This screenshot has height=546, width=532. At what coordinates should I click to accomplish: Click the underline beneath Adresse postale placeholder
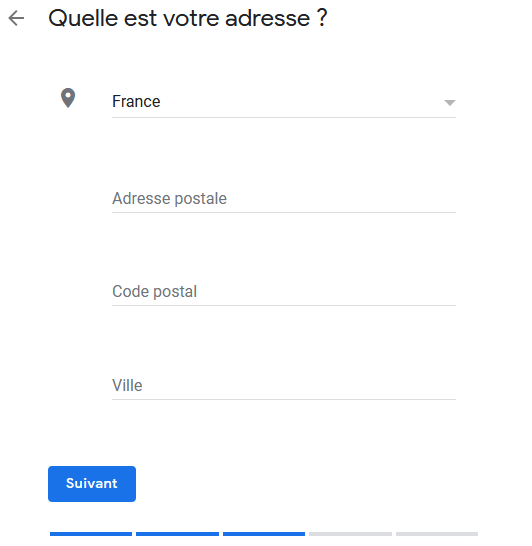[x=283, y=212]
